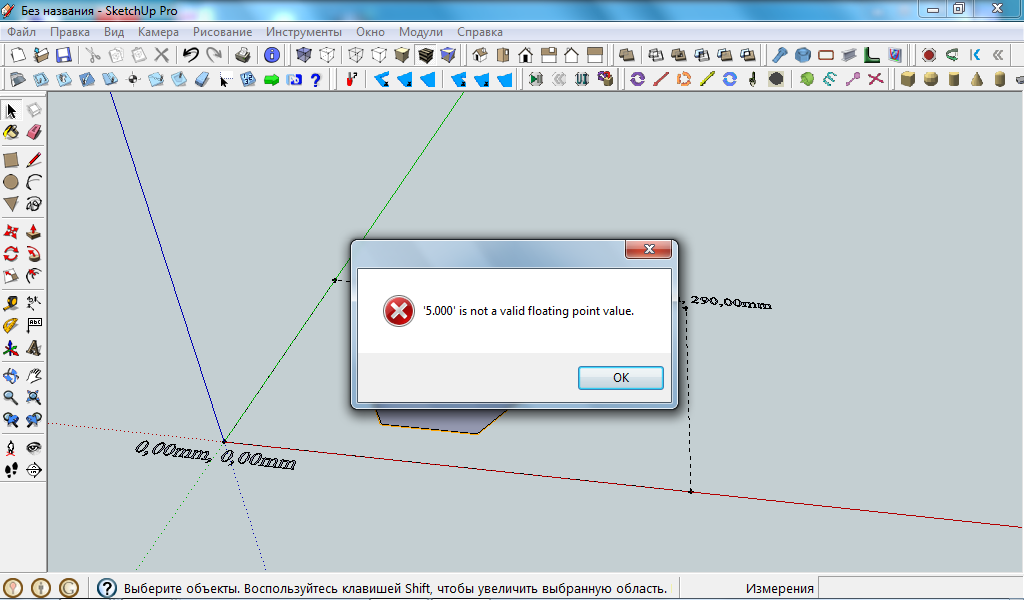Screen dimensions: 1024x600
Task: Close the floating point error dialog
Action: pos(651,249)
